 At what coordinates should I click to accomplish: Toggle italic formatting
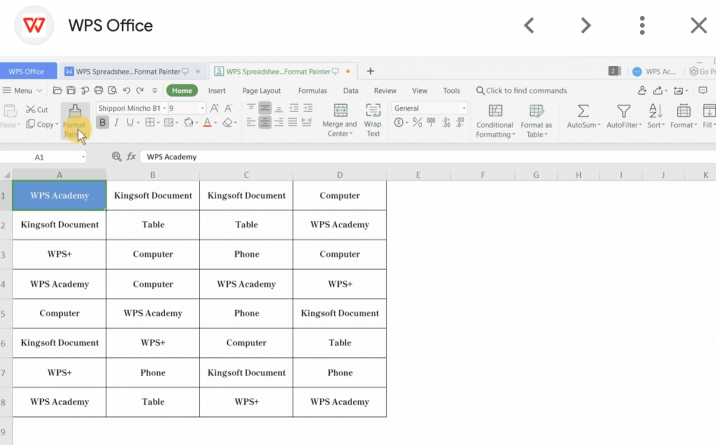pyautogui.click(x=116, y=123)
